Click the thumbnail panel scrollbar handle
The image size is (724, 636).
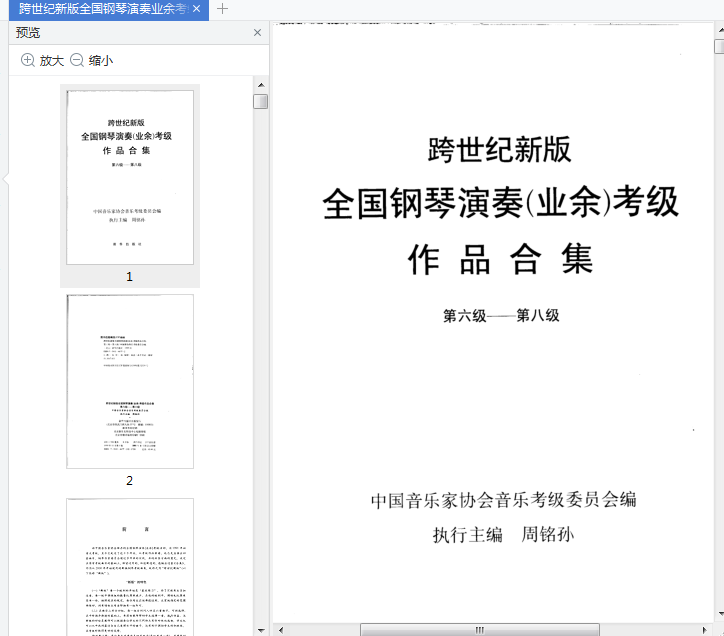click(x=261, y=102)
